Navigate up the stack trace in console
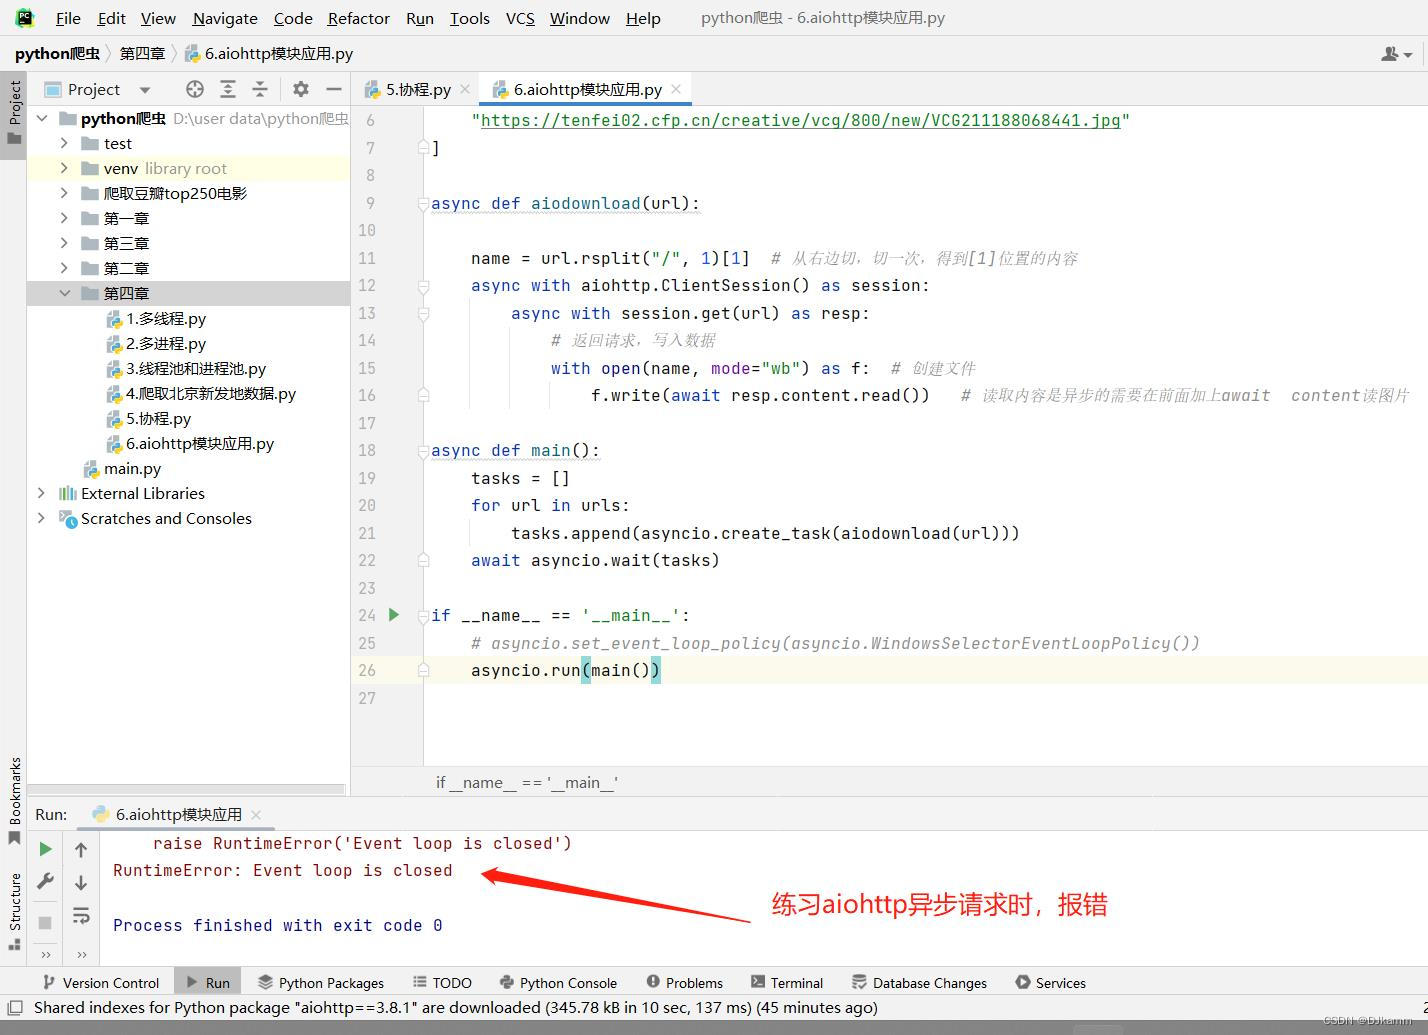Viewport: 1428px width, 1035px height. coord(81,848)
